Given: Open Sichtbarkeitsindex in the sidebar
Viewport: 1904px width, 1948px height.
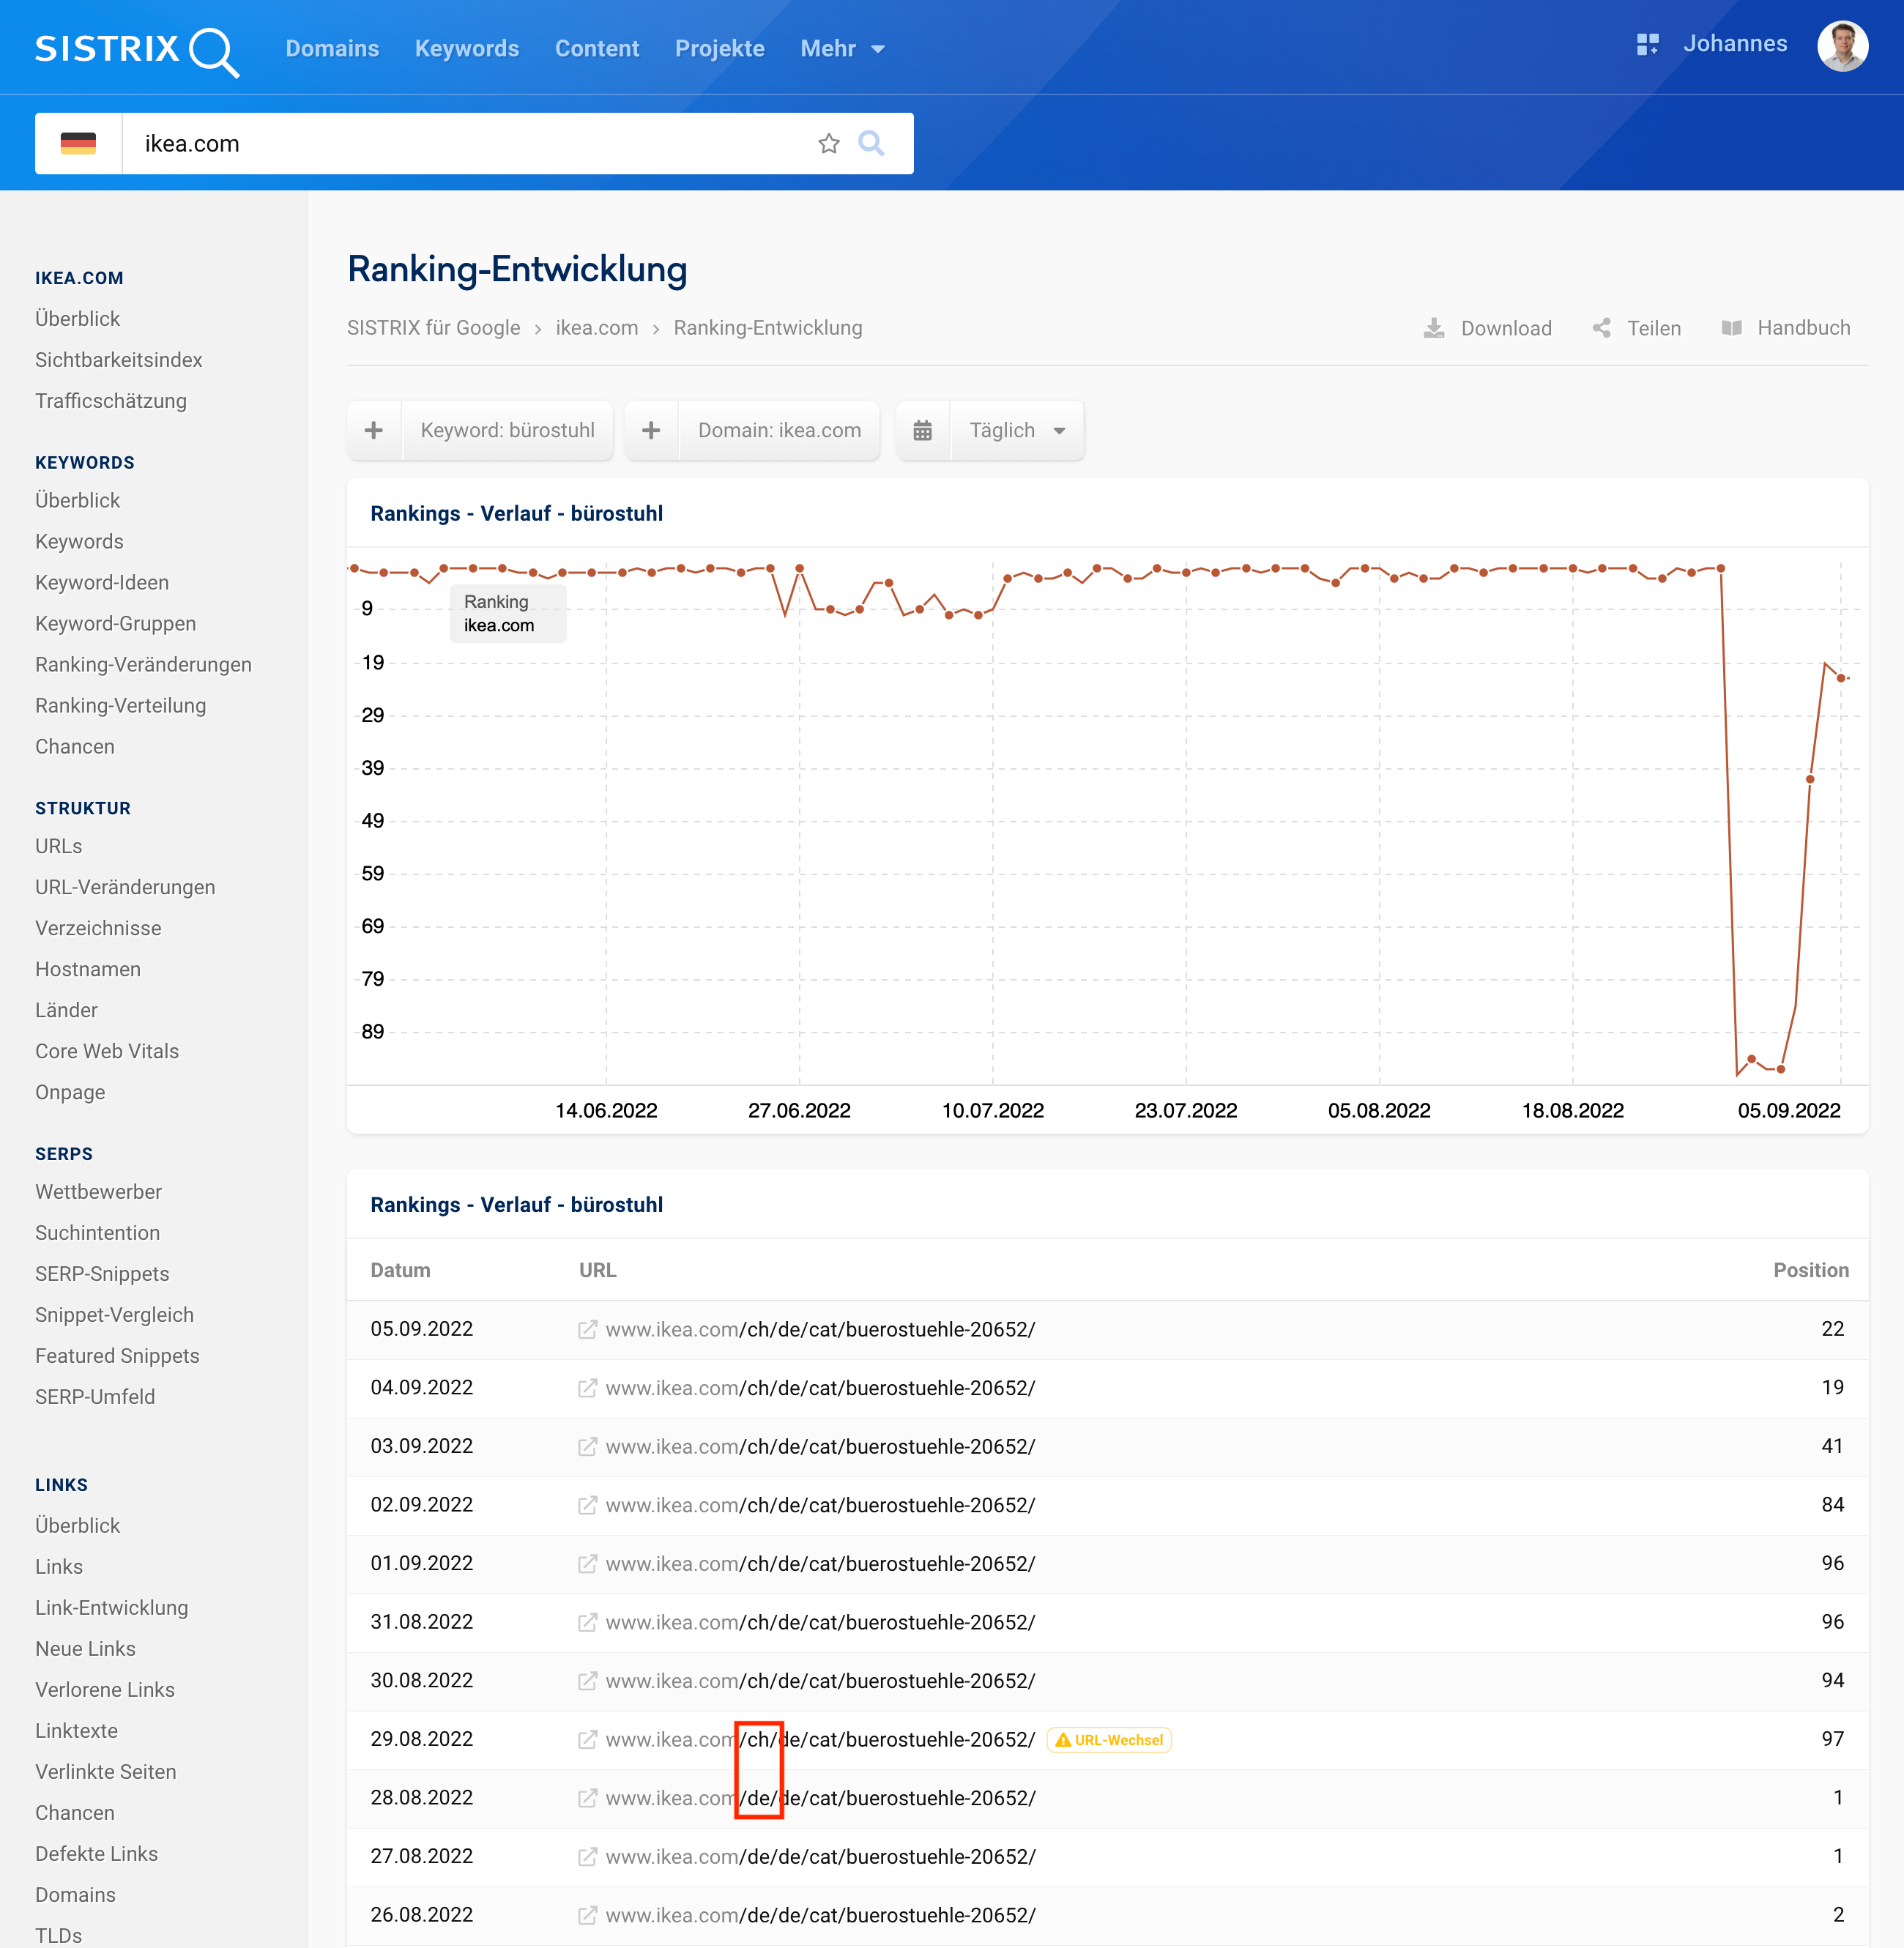Looking at the screenshot, I should tap(118, 360).
